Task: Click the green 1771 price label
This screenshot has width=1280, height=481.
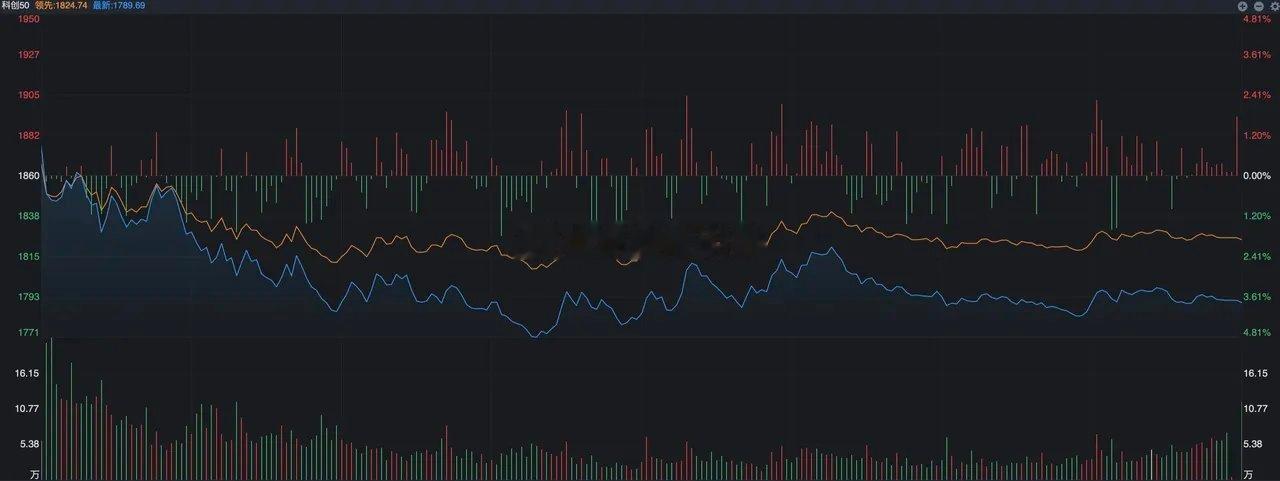Action: point(29,333)
